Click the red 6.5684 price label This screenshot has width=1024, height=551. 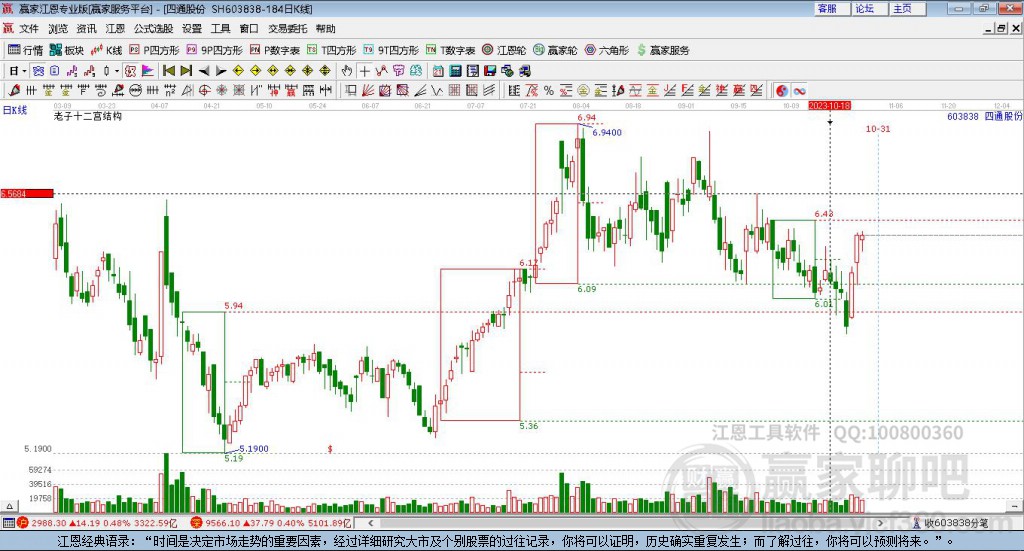click(27, 193)
